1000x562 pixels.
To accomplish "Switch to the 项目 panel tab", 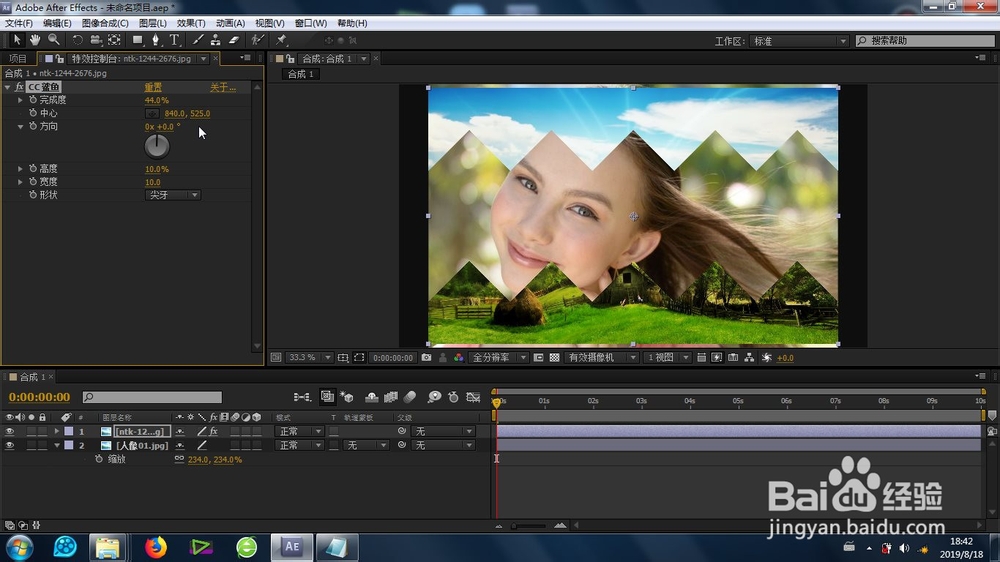I will [x=18, y=59].
